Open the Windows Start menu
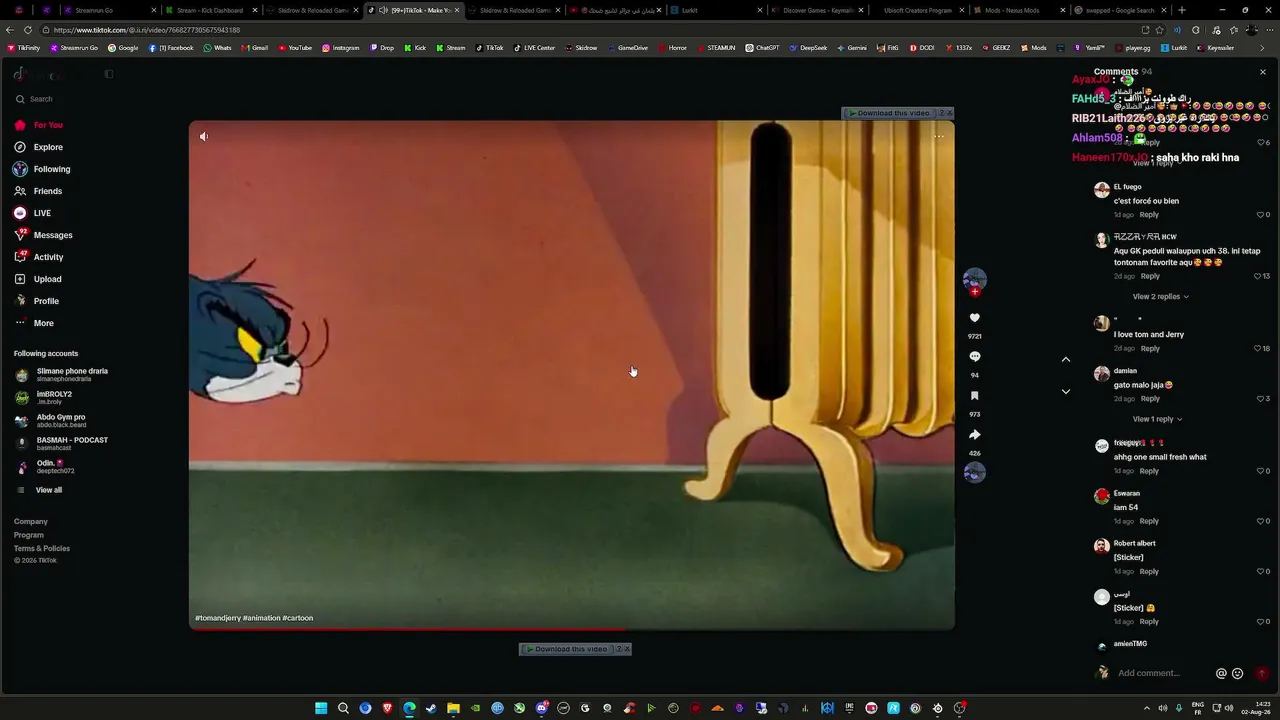 [x=321, y=708]
